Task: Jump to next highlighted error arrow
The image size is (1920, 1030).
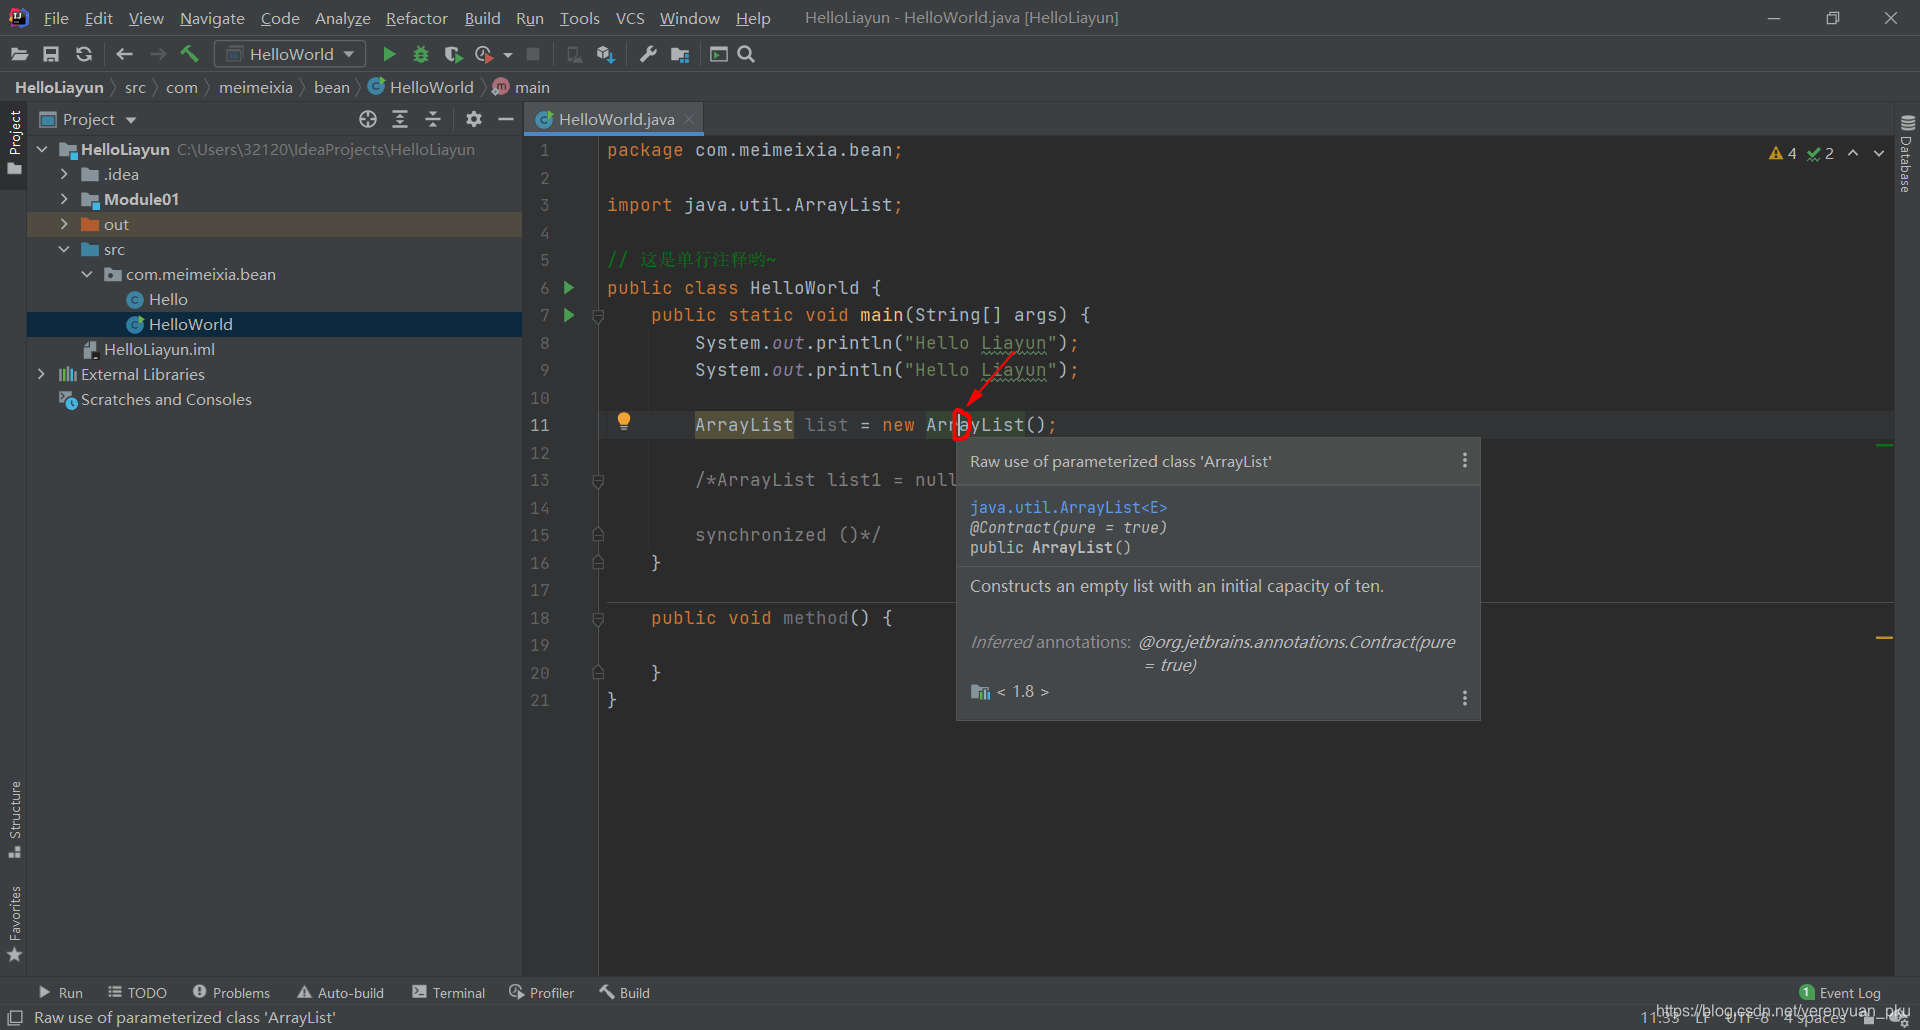Action: pos(1879,153)
